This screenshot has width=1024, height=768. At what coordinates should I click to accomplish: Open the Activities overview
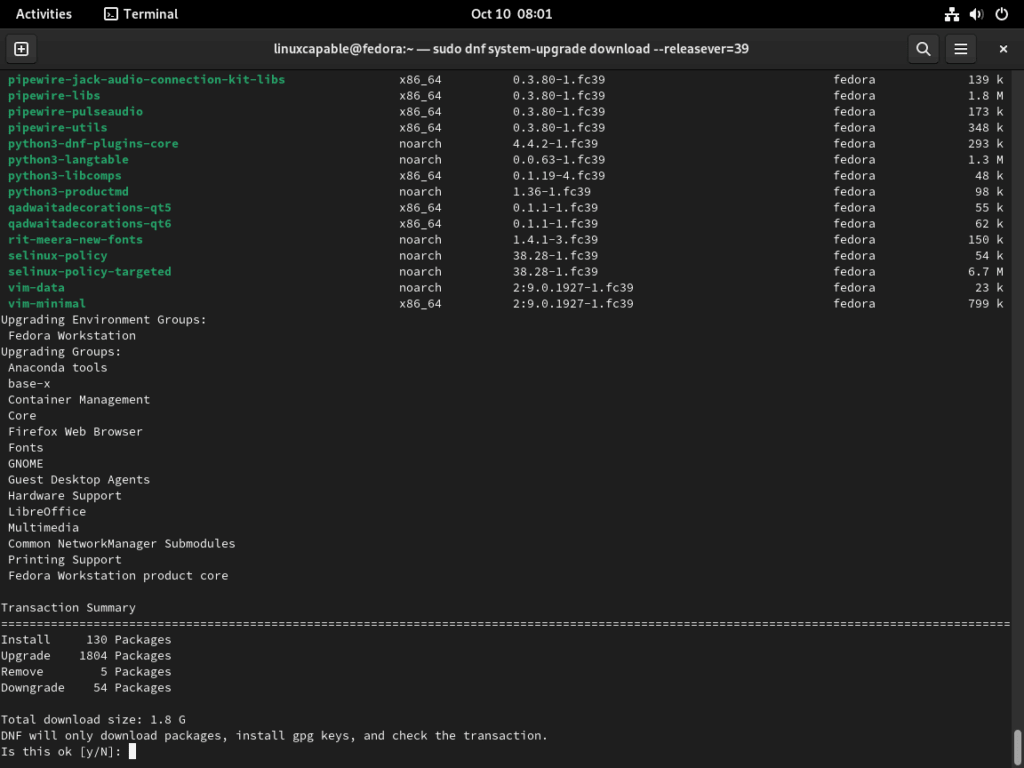click(43, 14)
